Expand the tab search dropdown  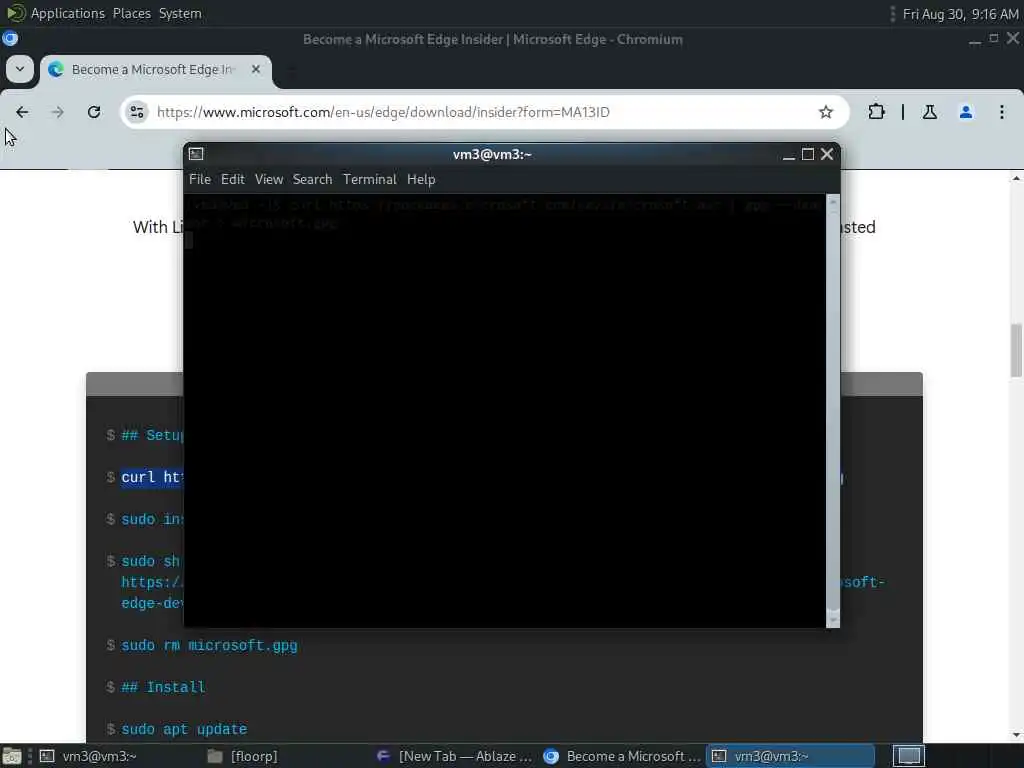coord(20,69)
